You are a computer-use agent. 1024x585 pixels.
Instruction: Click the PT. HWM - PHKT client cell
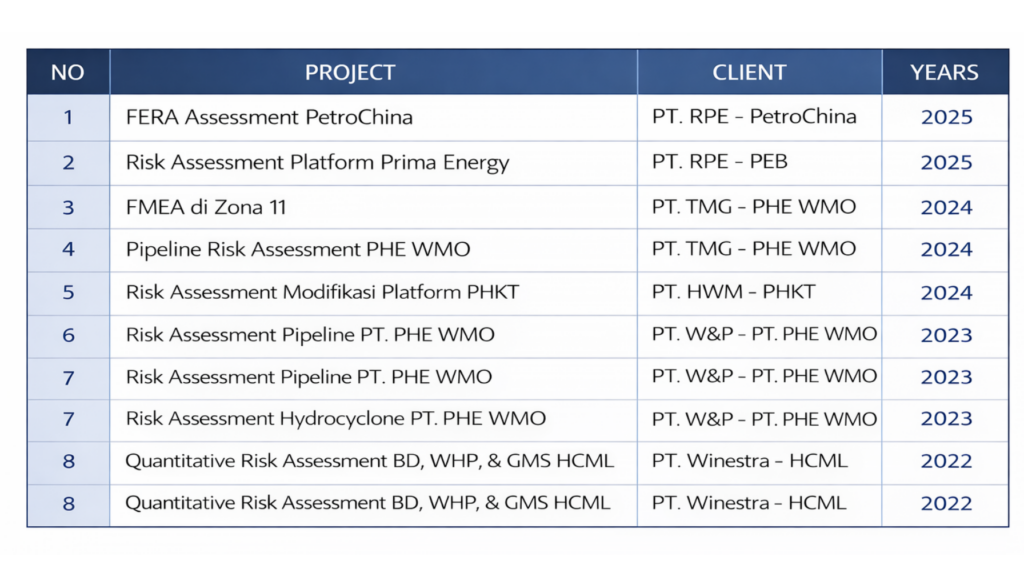pos(734,292)
